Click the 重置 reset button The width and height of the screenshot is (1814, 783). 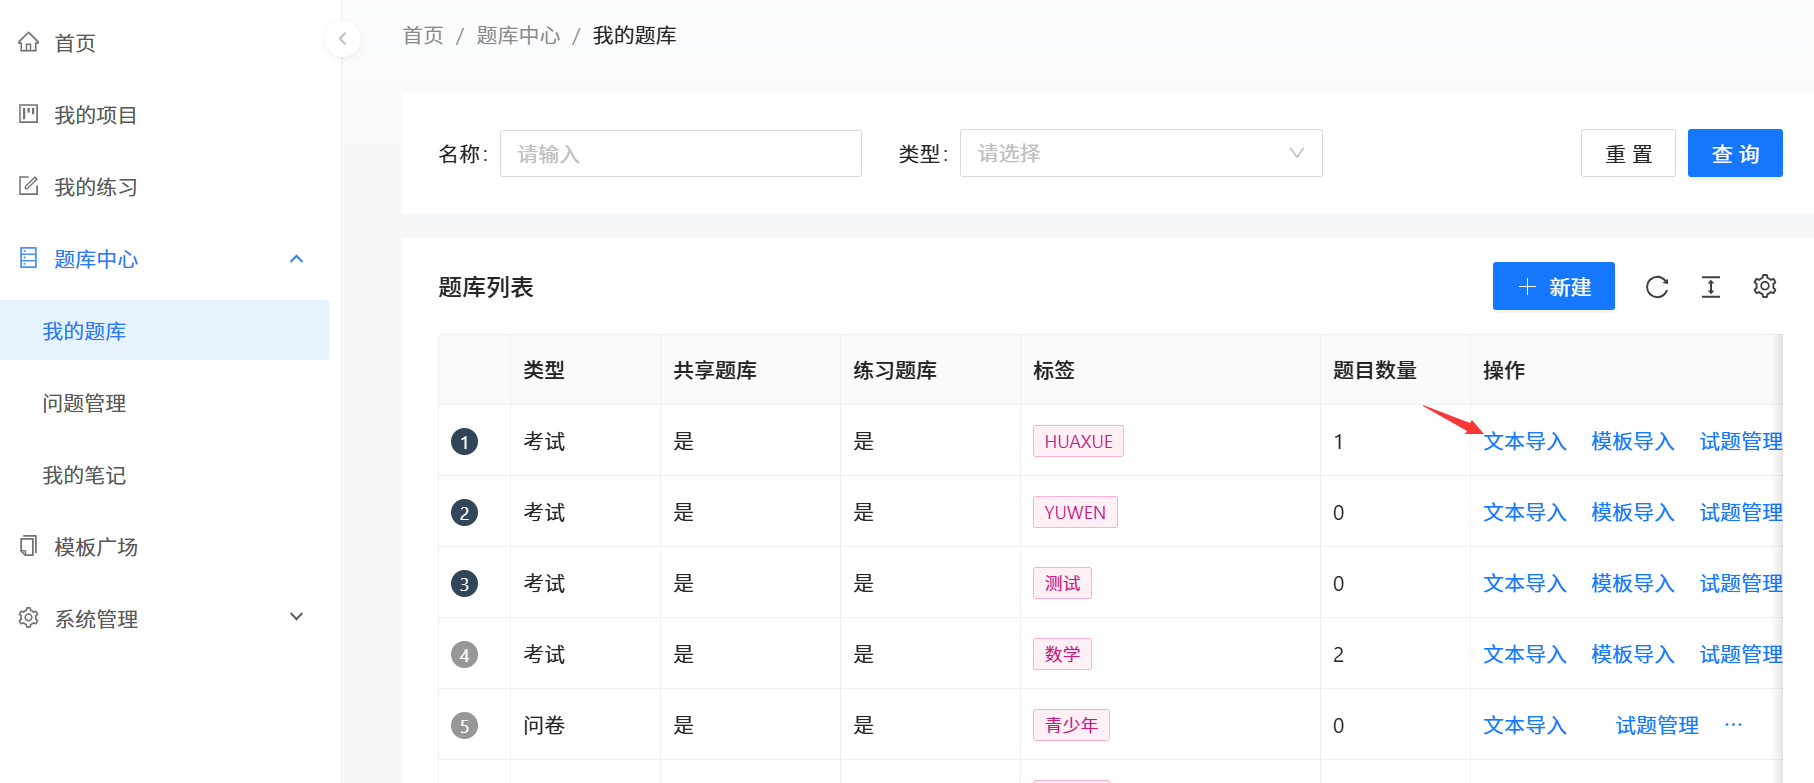(x=1628, y=153)
